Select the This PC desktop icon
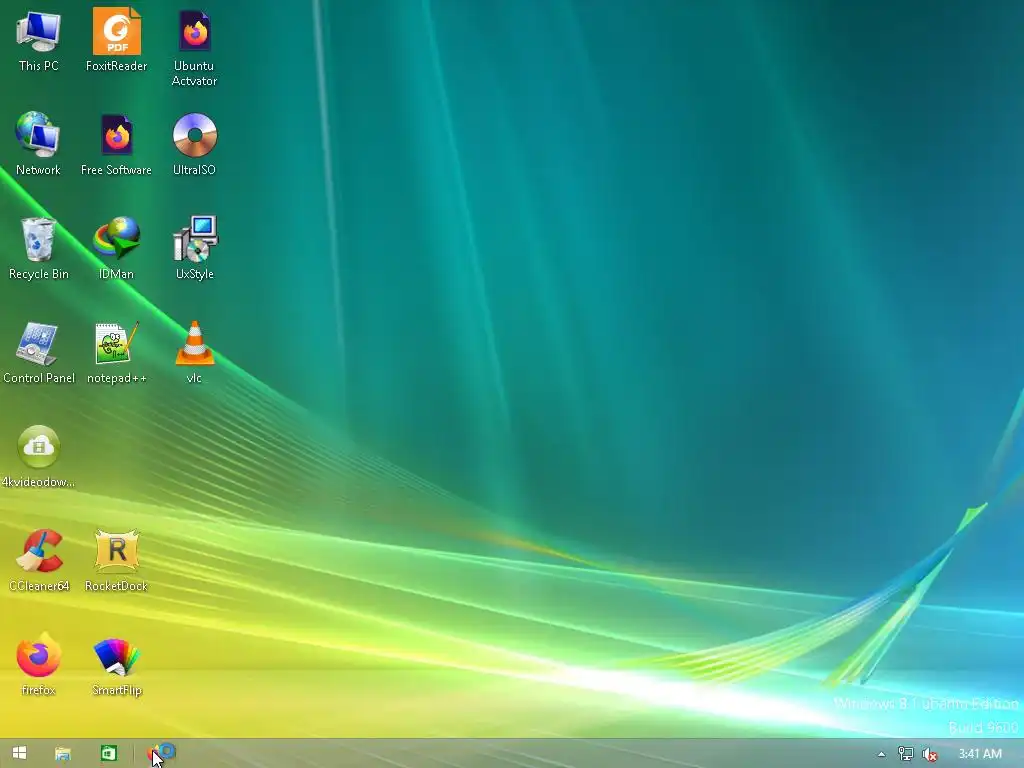Screen dimensions: 1024x768 point(39,33)
